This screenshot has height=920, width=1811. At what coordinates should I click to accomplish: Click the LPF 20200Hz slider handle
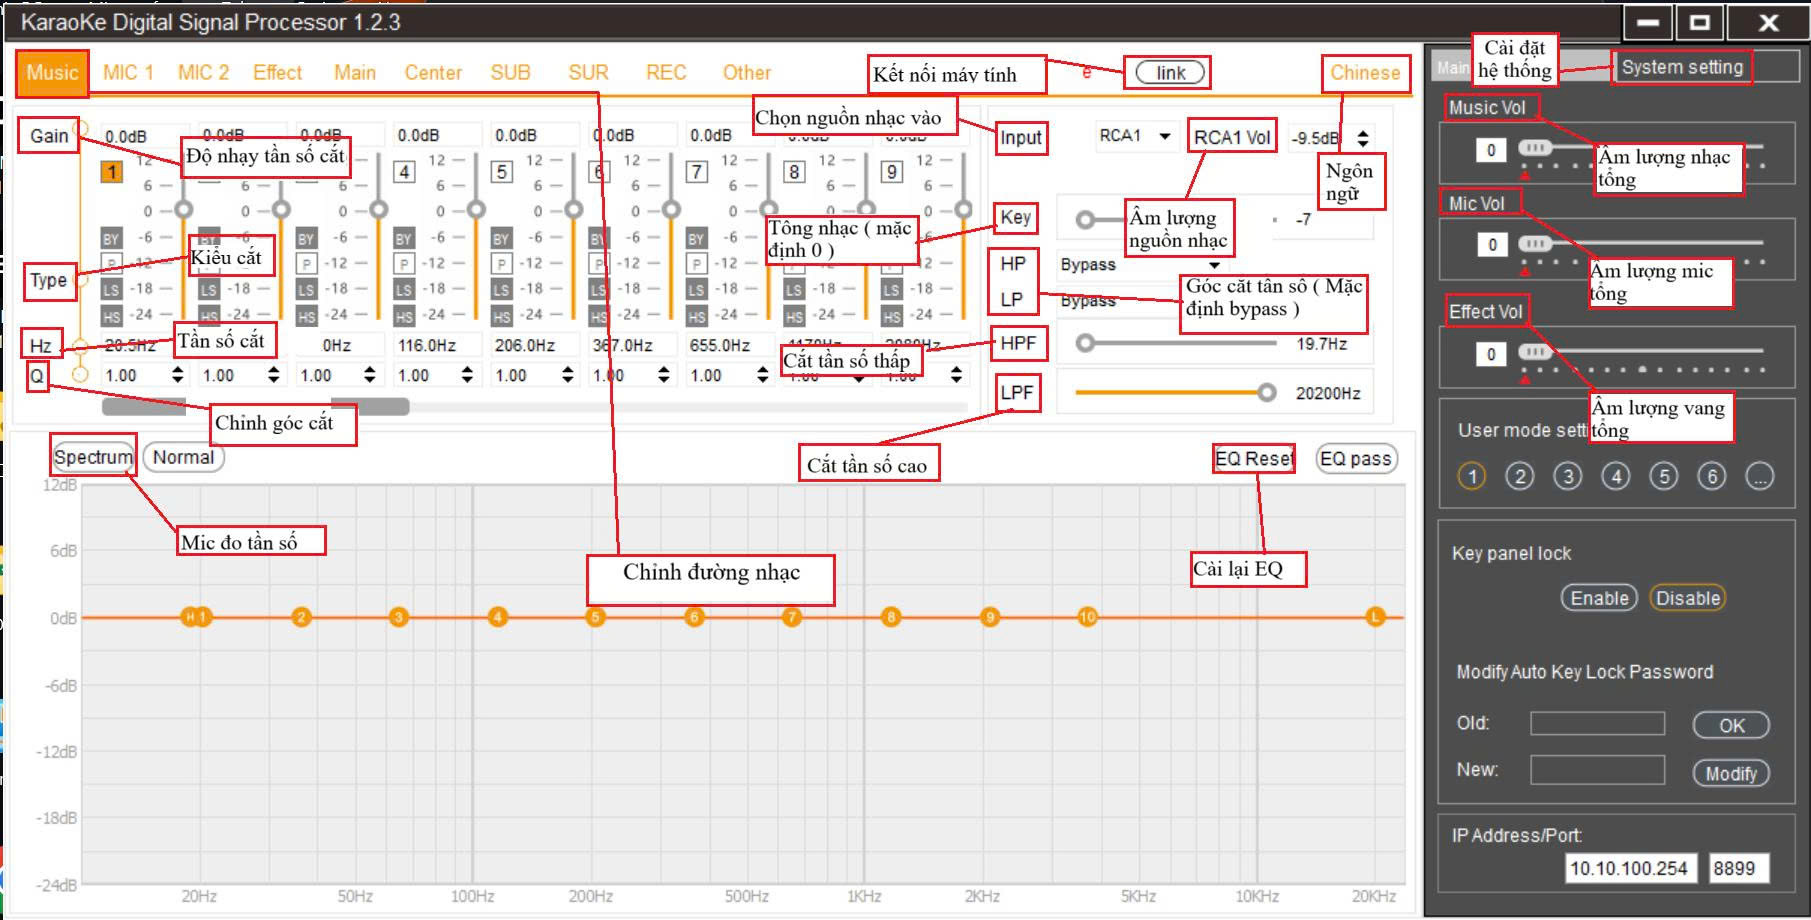(1267, 392)
